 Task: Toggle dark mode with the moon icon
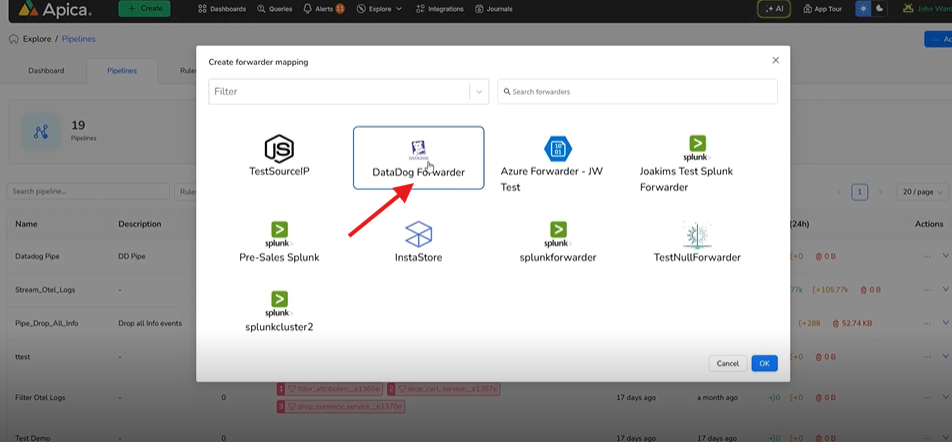tap(880, 9)
